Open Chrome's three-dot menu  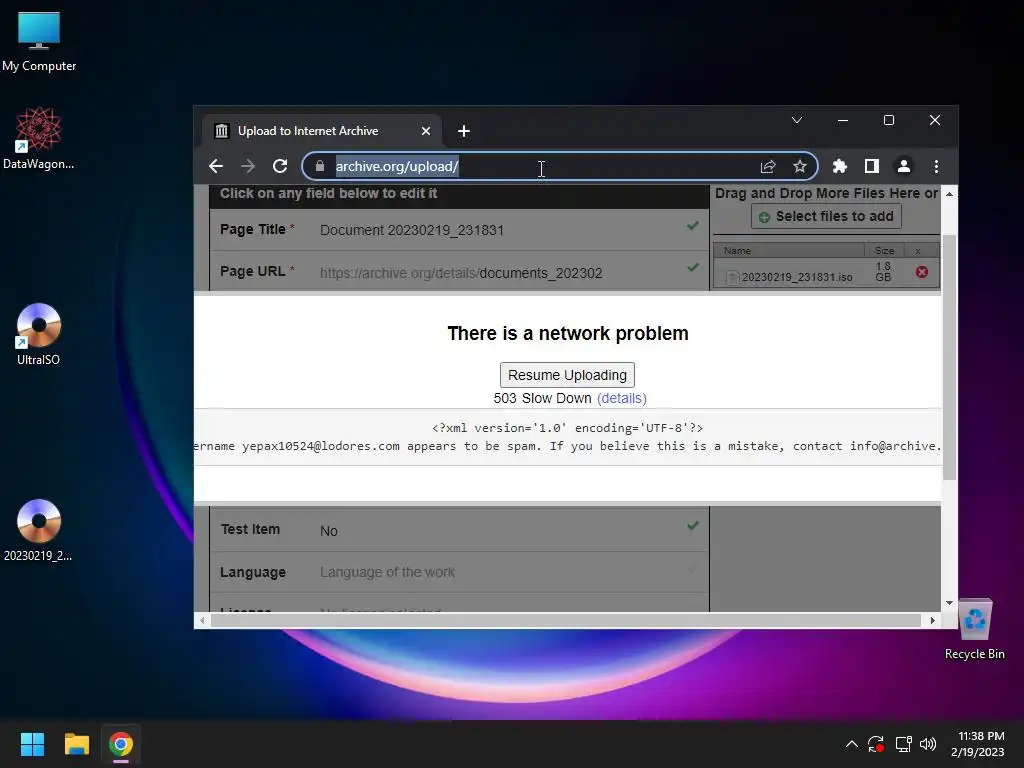coord(936,167)
